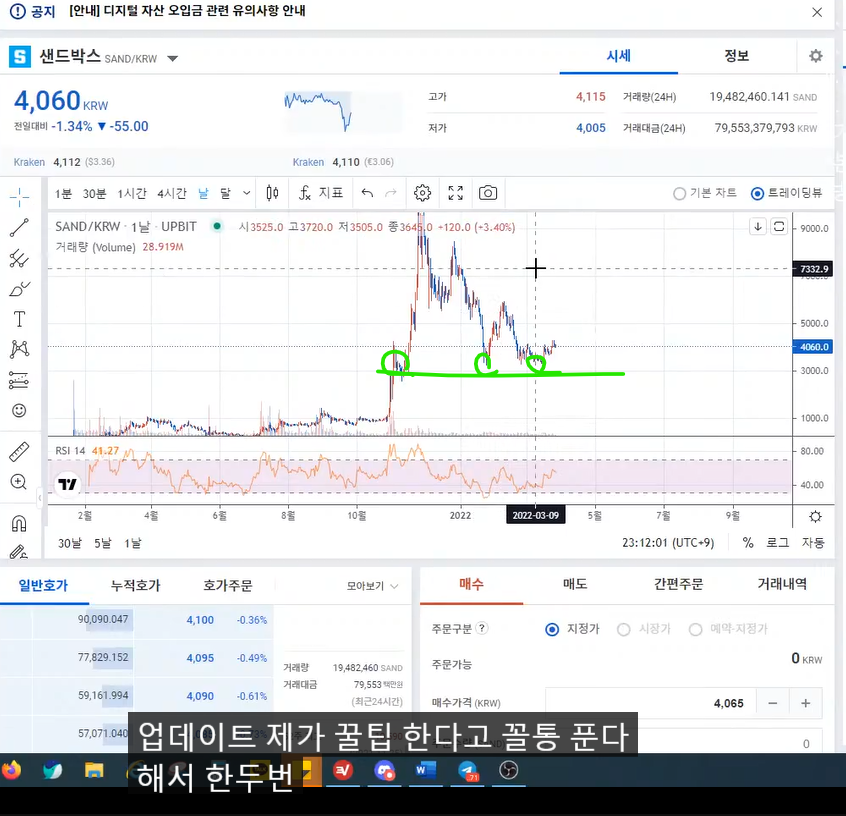Screen dimensions: 846x816
Task: Set chart interval to 달 (month)
Action: pyautogui.click(x=226, y=193)
